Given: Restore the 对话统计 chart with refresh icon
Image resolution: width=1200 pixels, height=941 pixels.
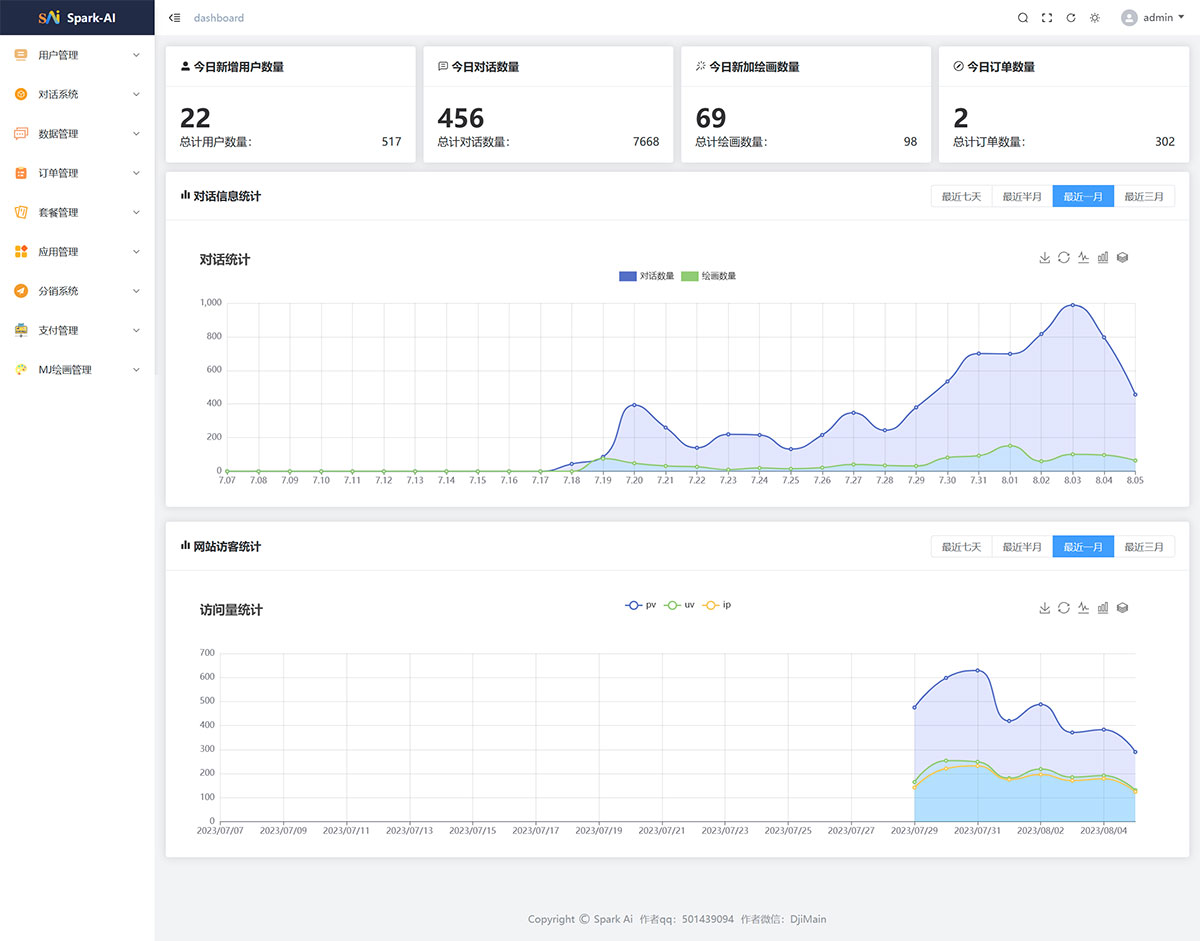Looking at the screenshot, I should pyautogui.click(x=1064, y=258).
